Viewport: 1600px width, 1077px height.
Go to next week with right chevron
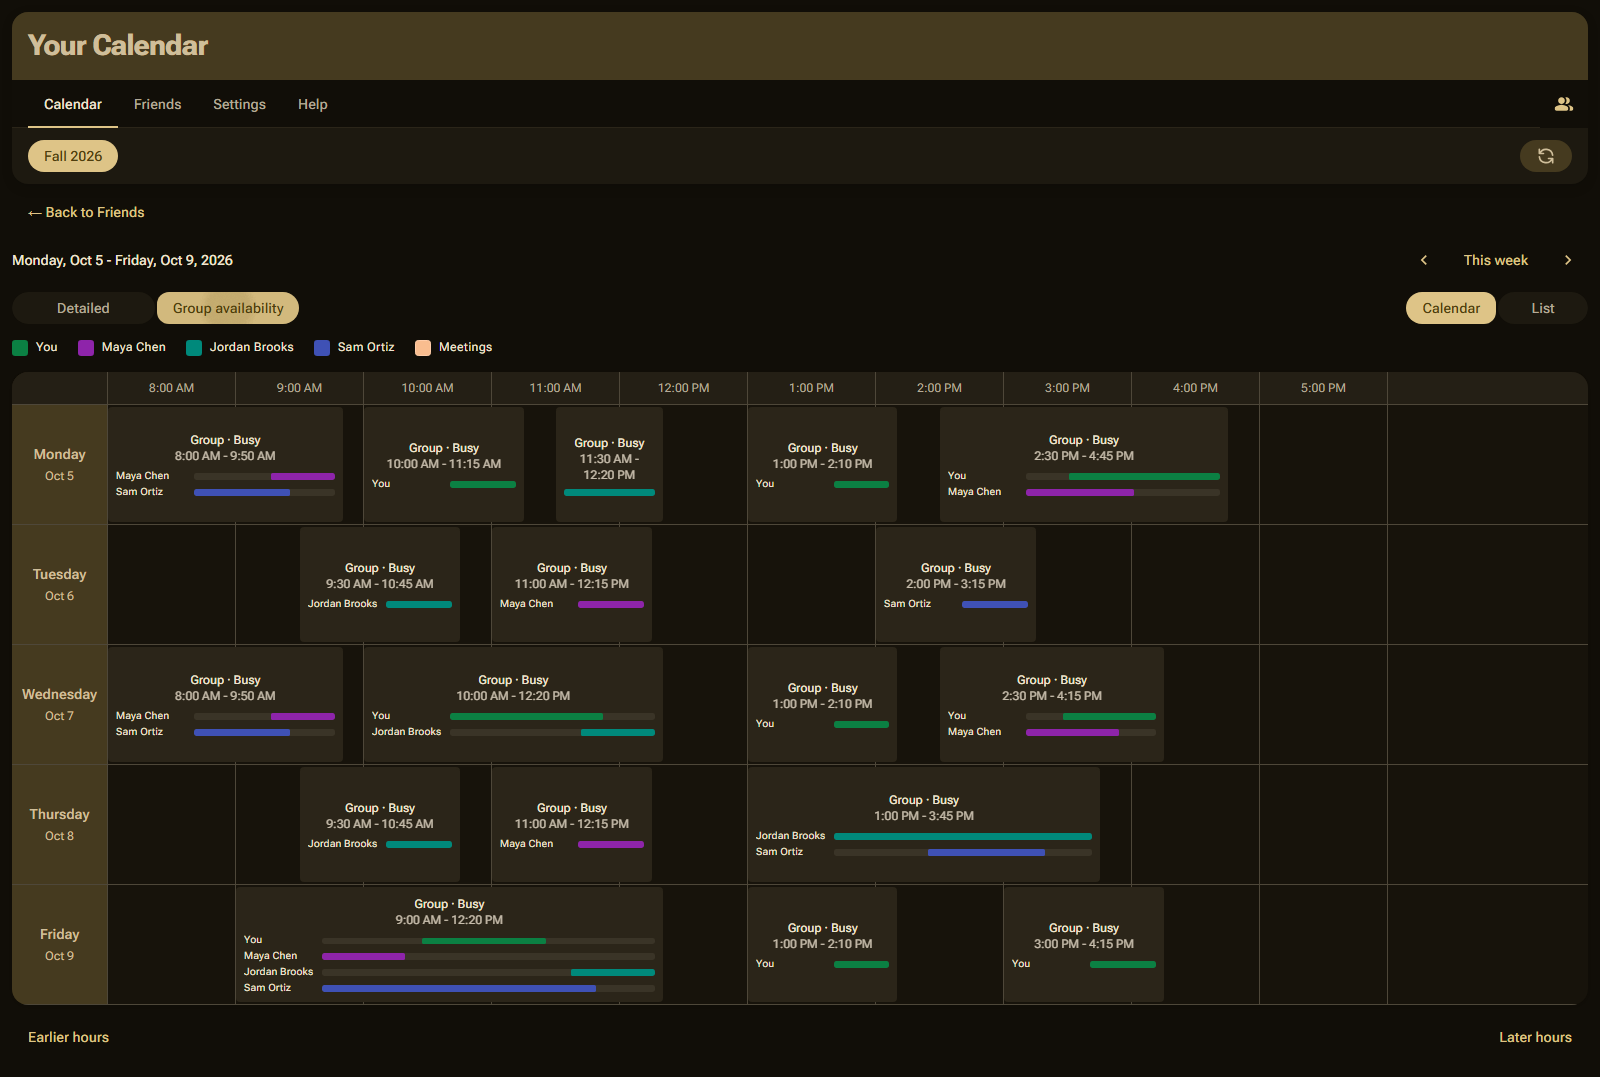[x=1568, y=260]
